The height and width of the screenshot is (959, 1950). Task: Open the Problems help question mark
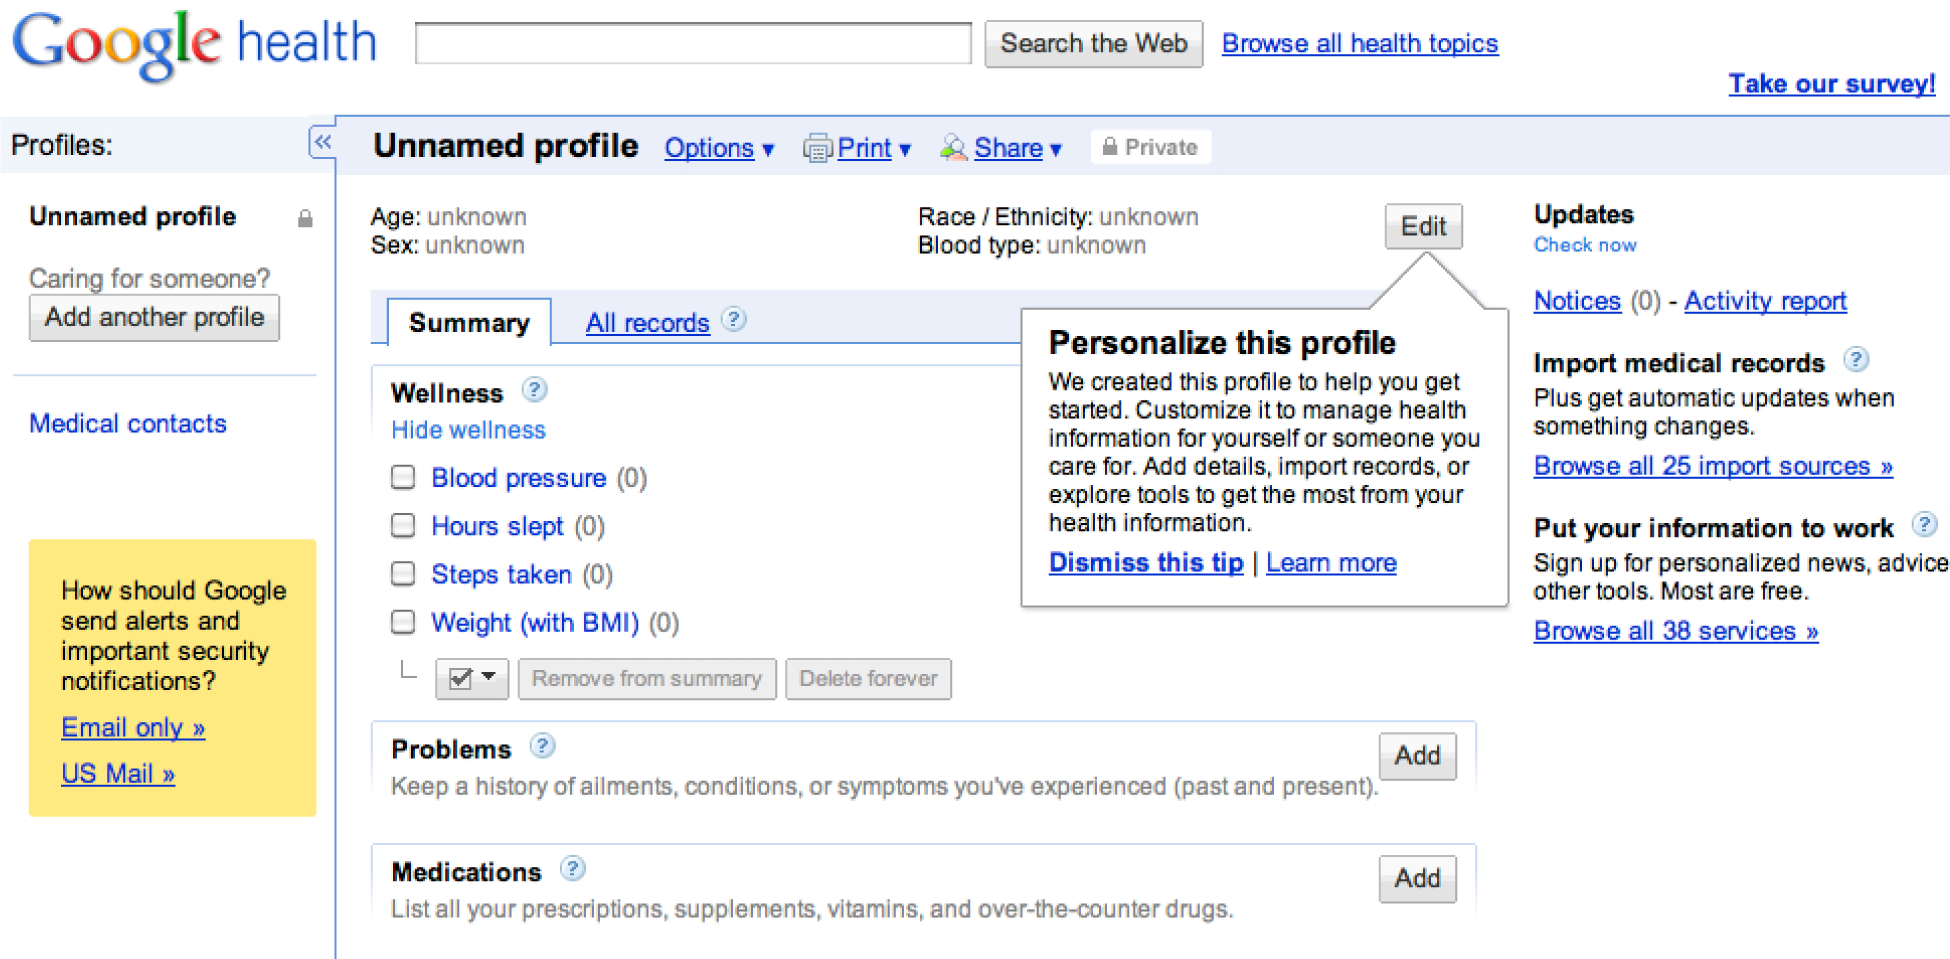click(x=543, y=745)
